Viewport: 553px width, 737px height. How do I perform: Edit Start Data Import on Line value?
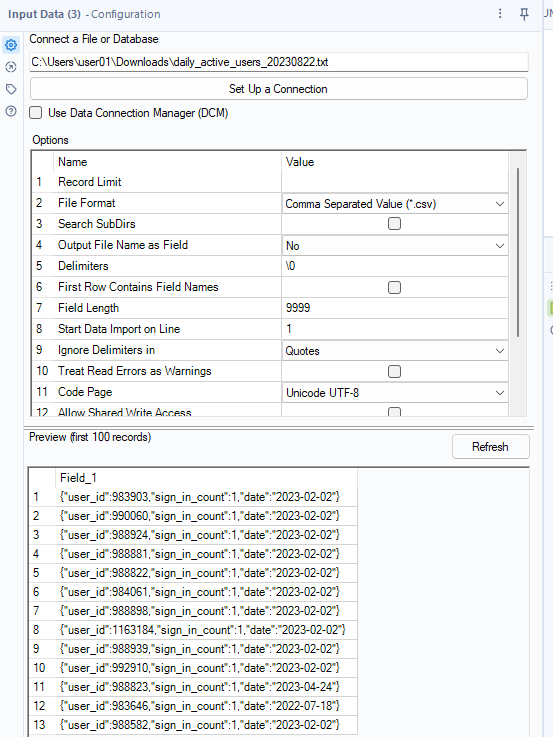(x=395, y=329)
